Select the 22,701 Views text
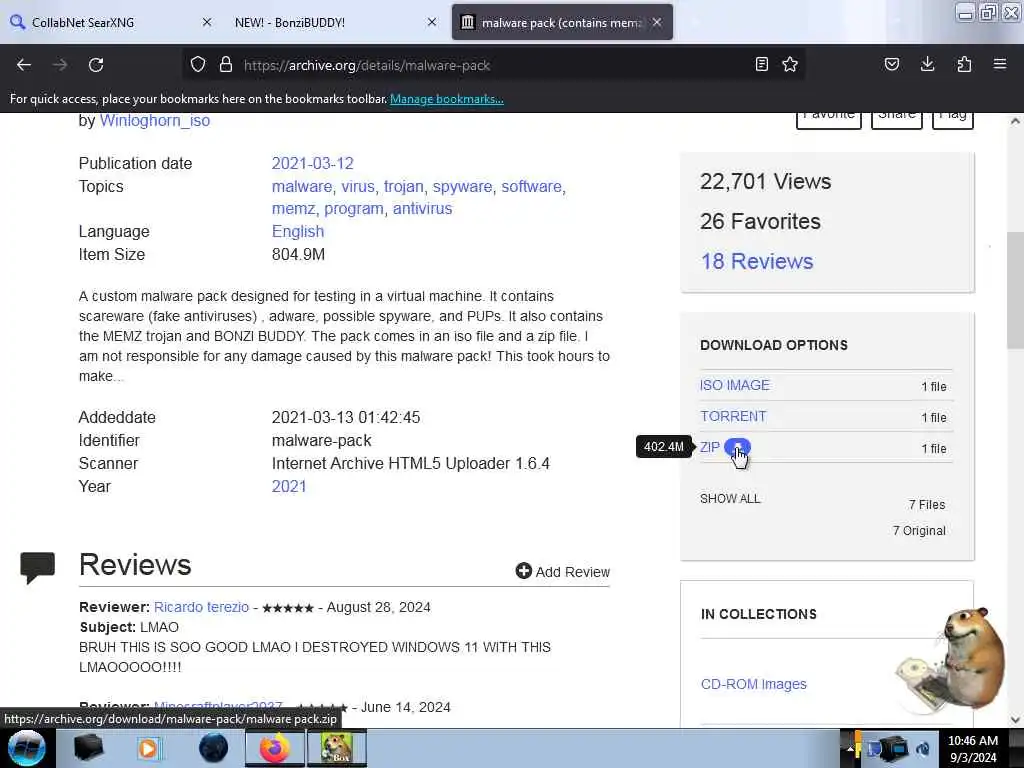Screen dimensions: 1024x768 (765, 182)
